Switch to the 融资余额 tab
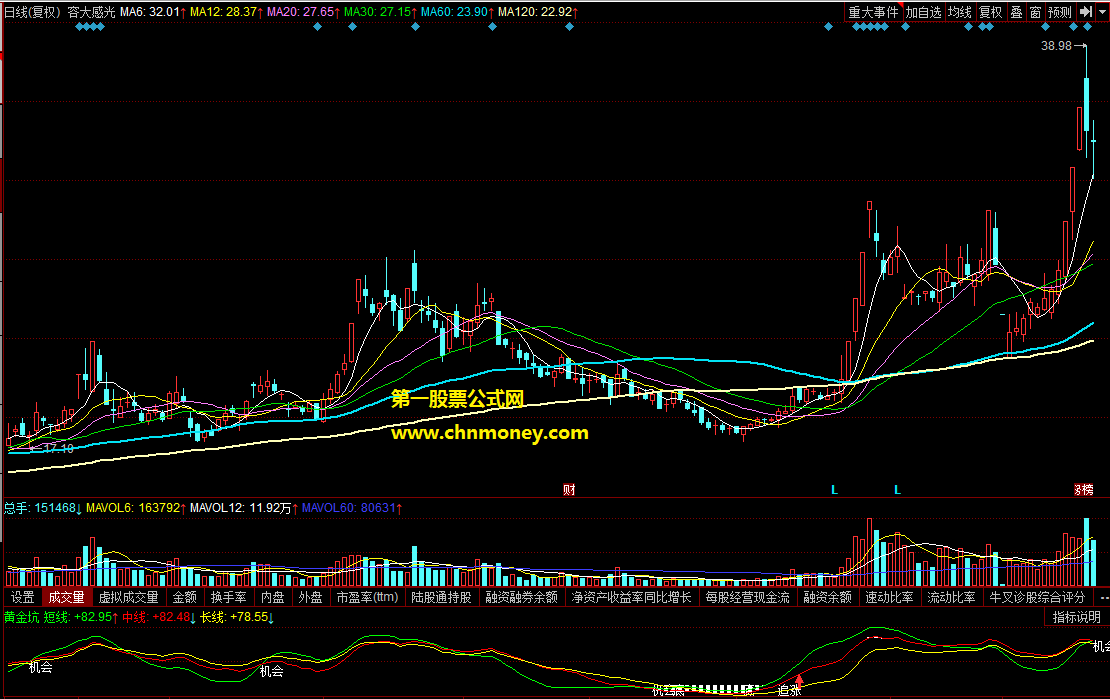This screenshot has width=1110, height=699. [828, 598]
